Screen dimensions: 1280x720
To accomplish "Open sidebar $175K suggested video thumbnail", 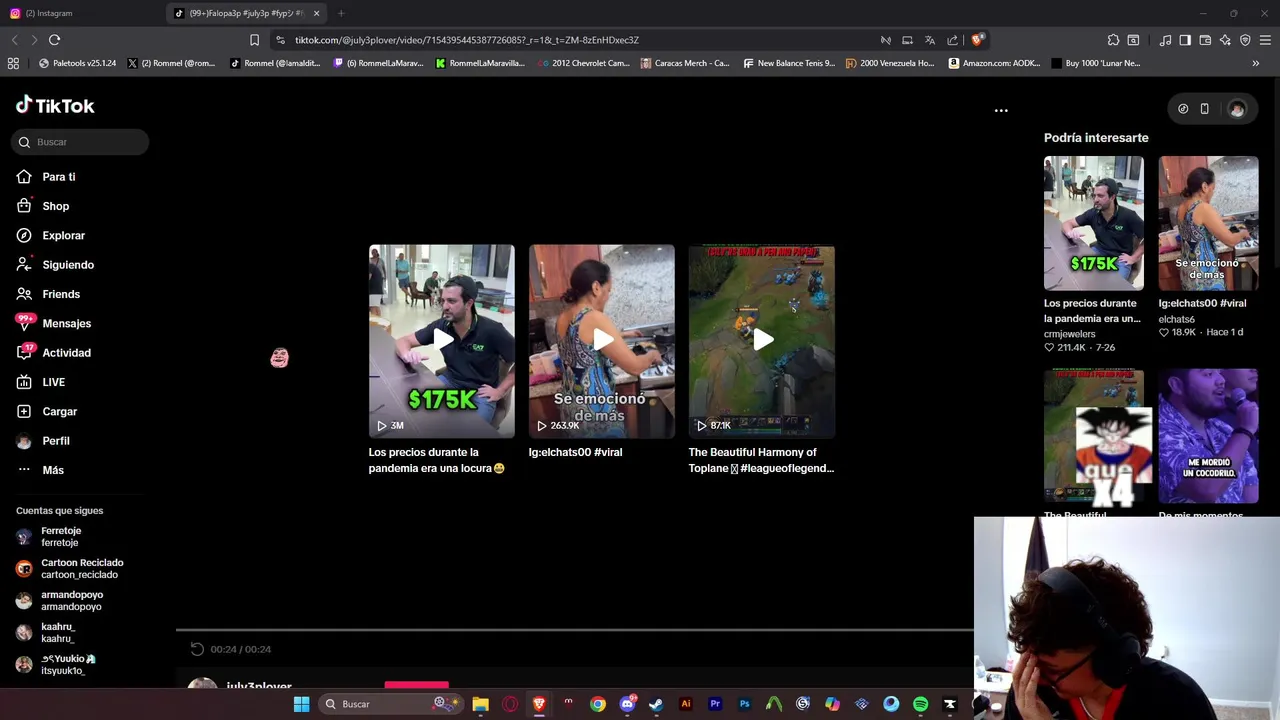I will pos(1094,223).
